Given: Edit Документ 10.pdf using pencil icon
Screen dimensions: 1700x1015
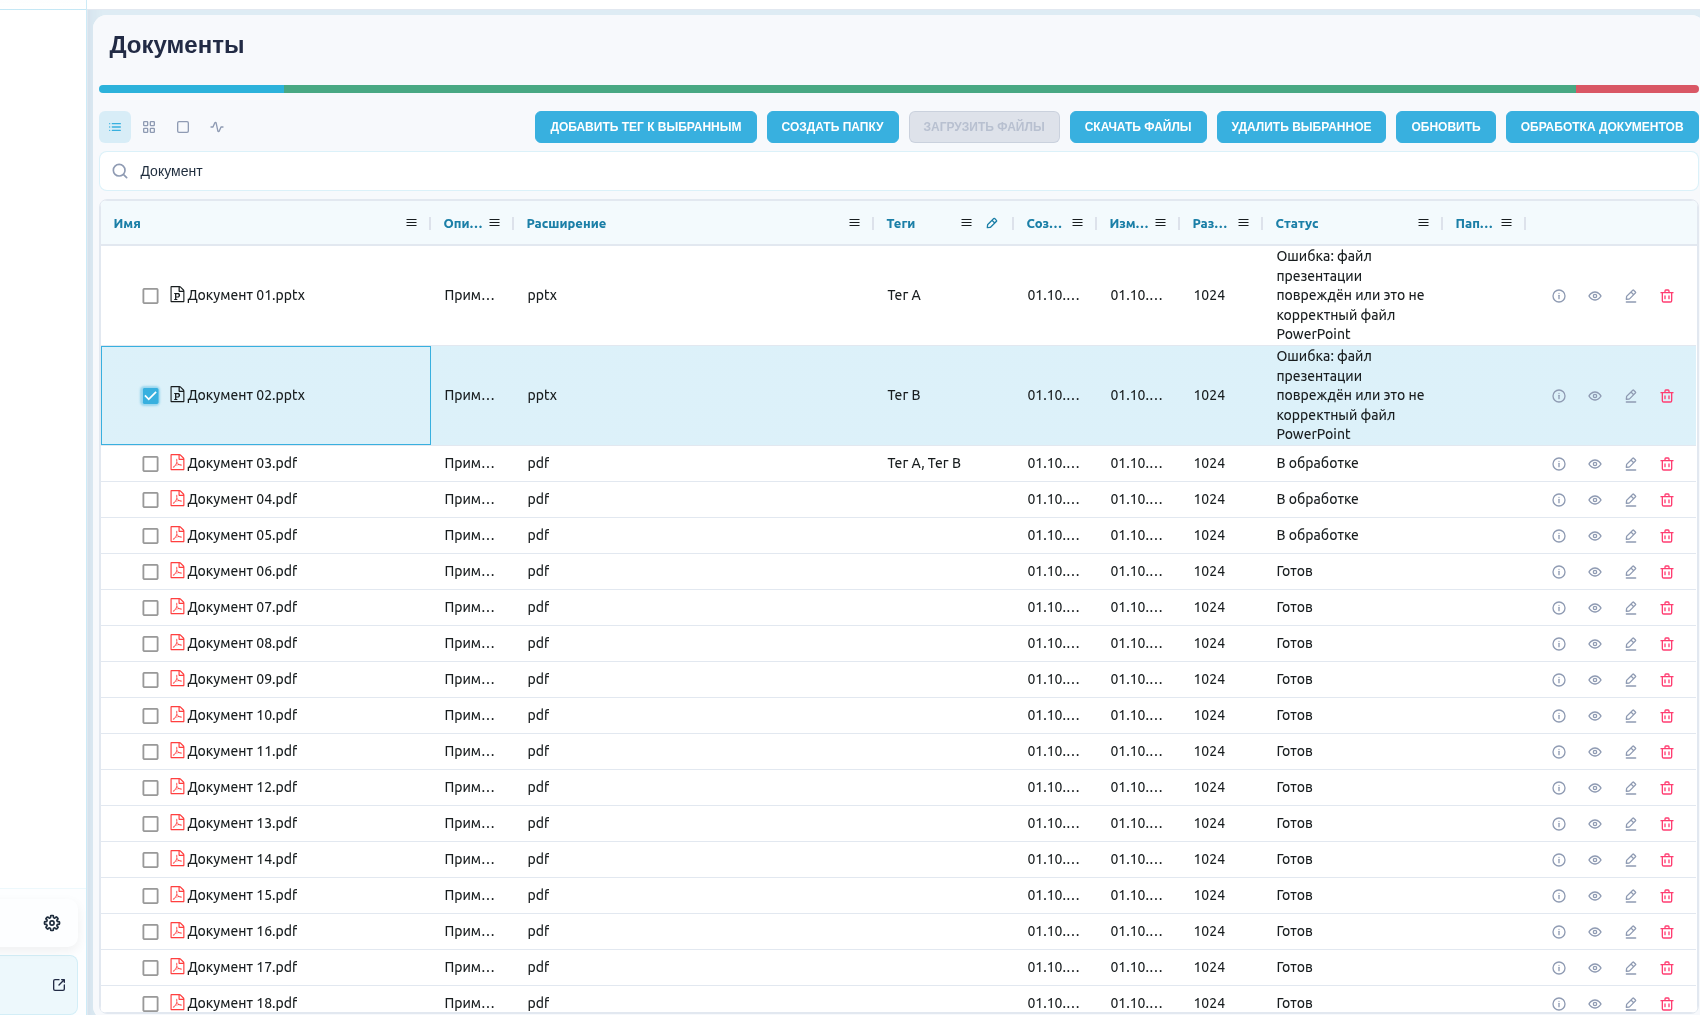Looking at the screenshot, I should (x=1631, y=716).
